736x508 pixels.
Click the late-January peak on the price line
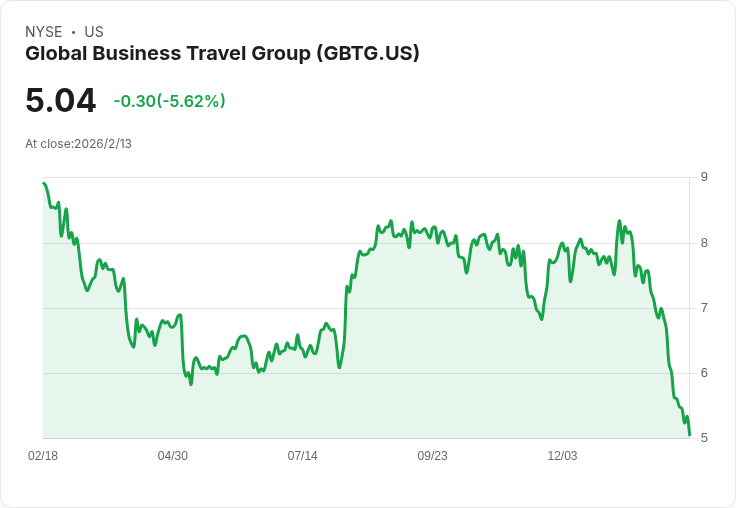[620, 221]
